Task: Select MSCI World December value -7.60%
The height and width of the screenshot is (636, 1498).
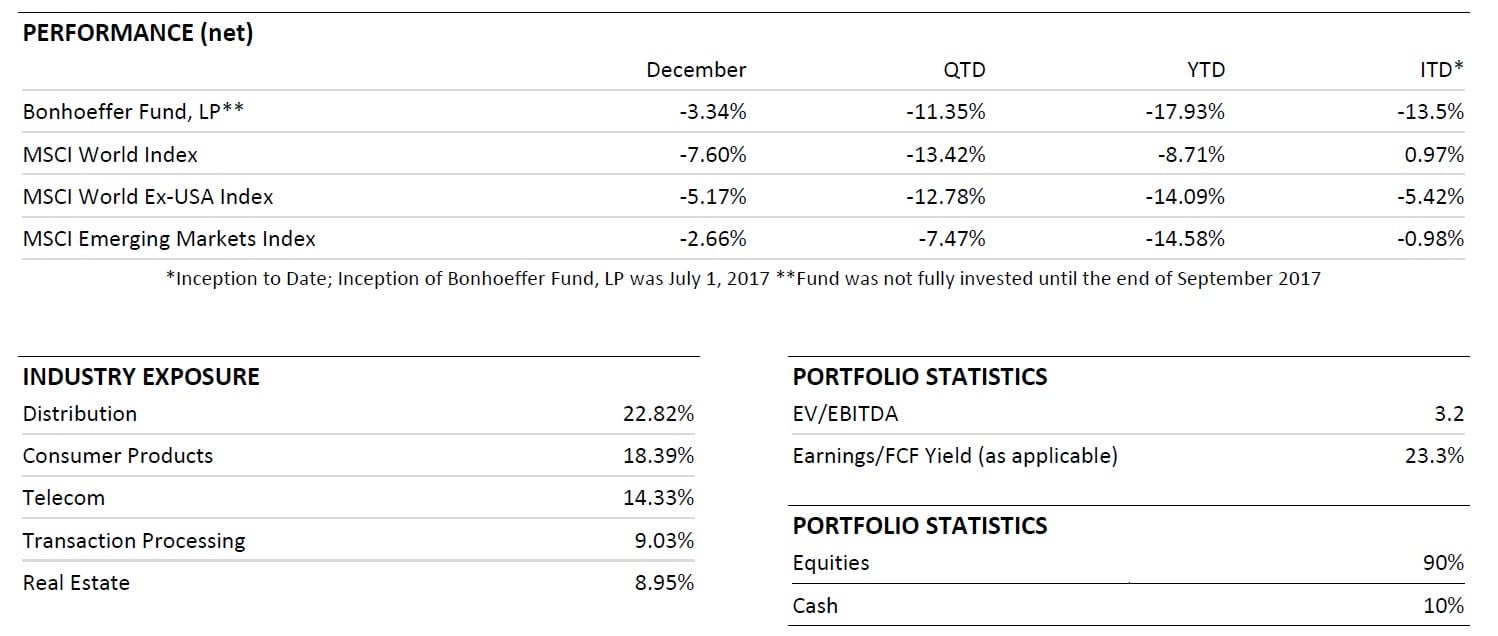Action: tap(712, 155)
